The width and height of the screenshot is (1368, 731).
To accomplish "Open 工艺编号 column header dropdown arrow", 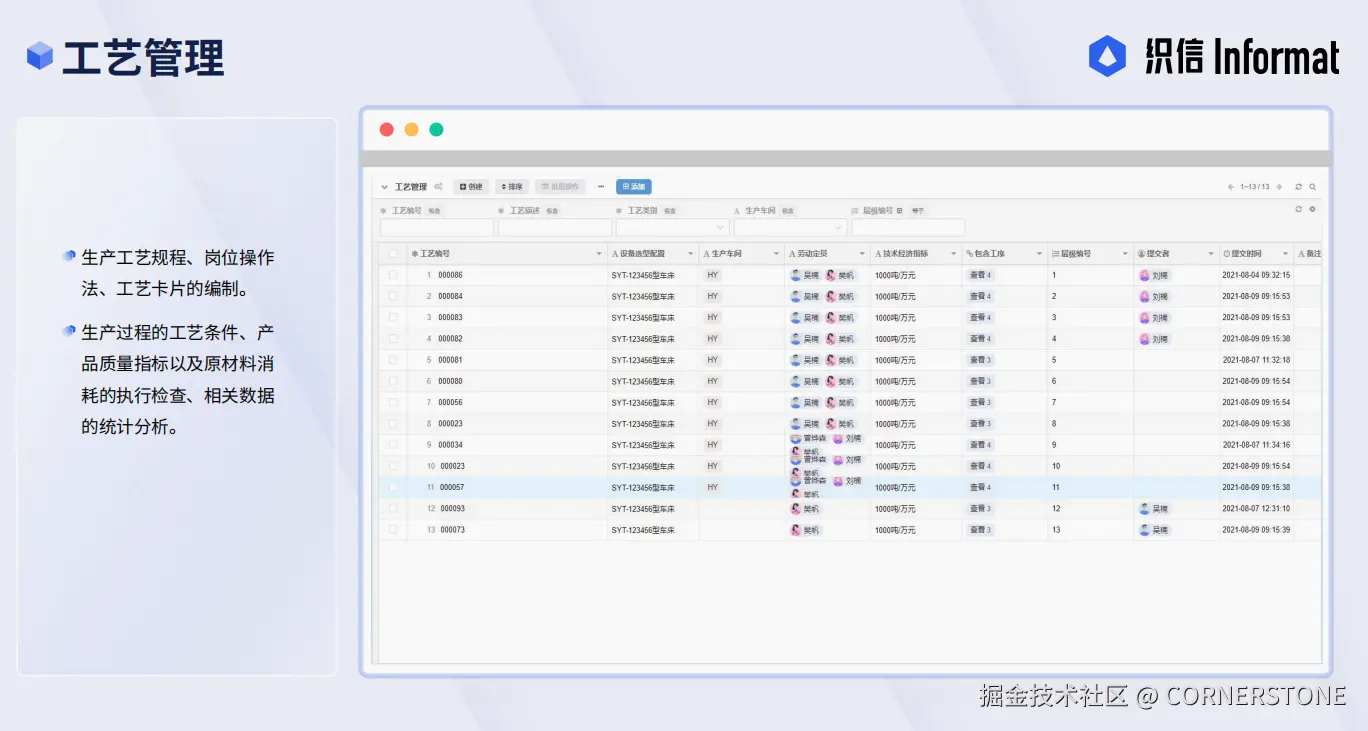I will (x=599, y=254).
